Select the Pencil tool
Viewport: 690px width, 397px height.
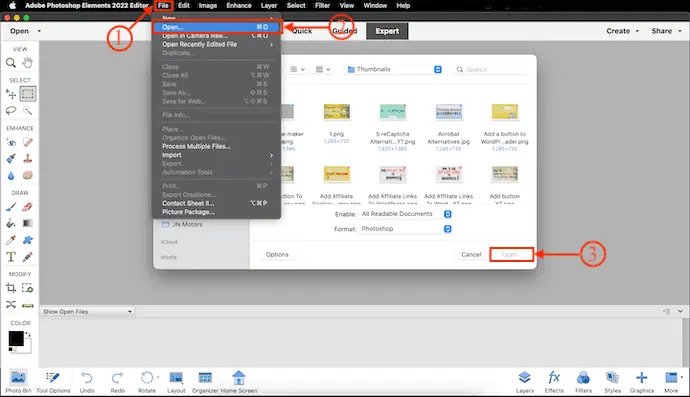click(28, 257)
